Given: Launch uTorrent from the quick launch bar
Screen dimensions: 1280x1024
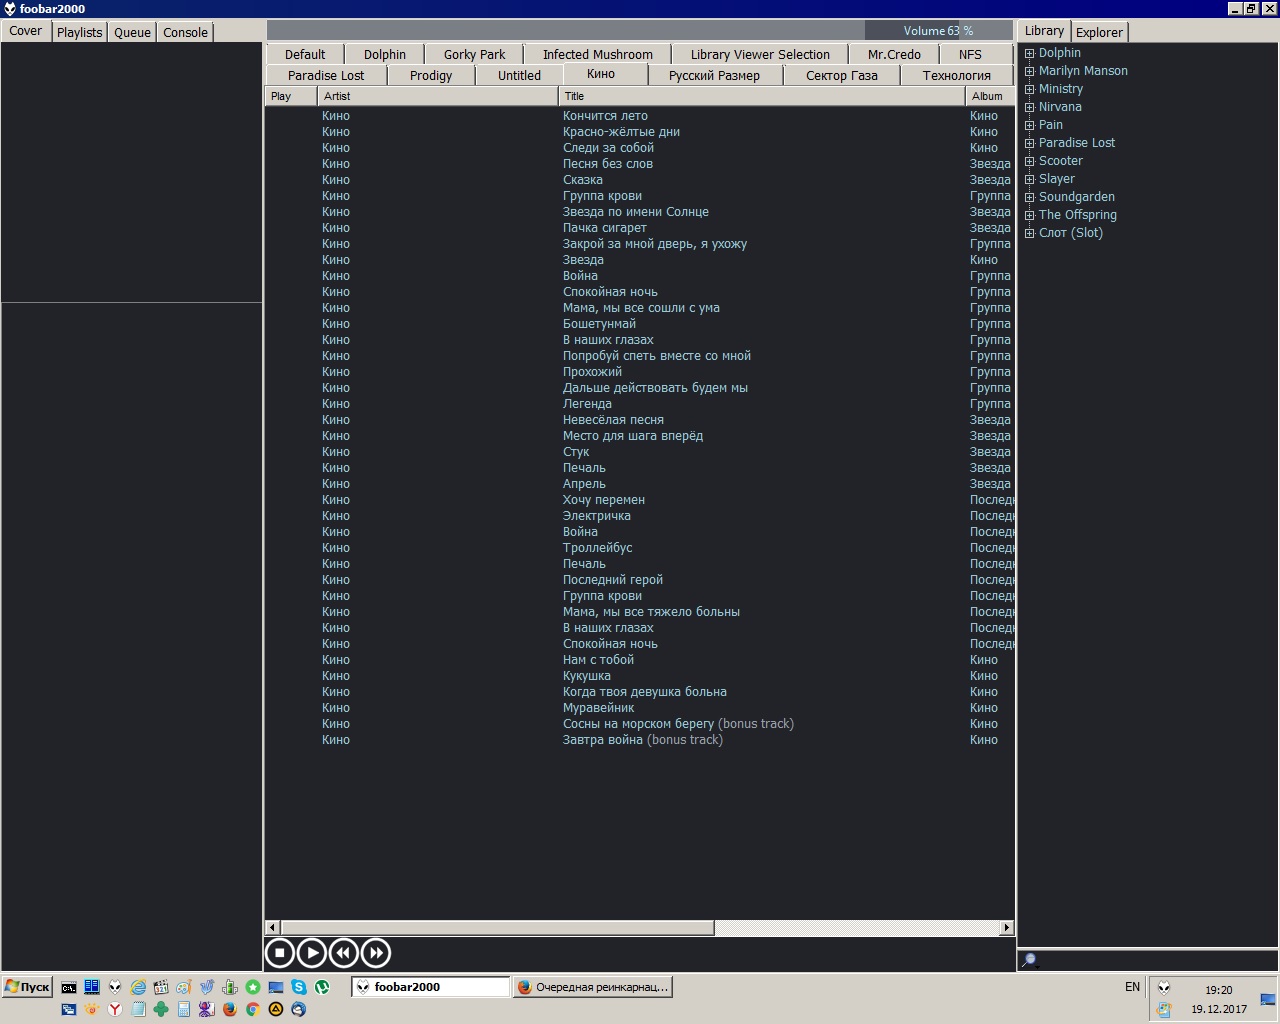Looking at the screenshot, I should pos(322,987).
